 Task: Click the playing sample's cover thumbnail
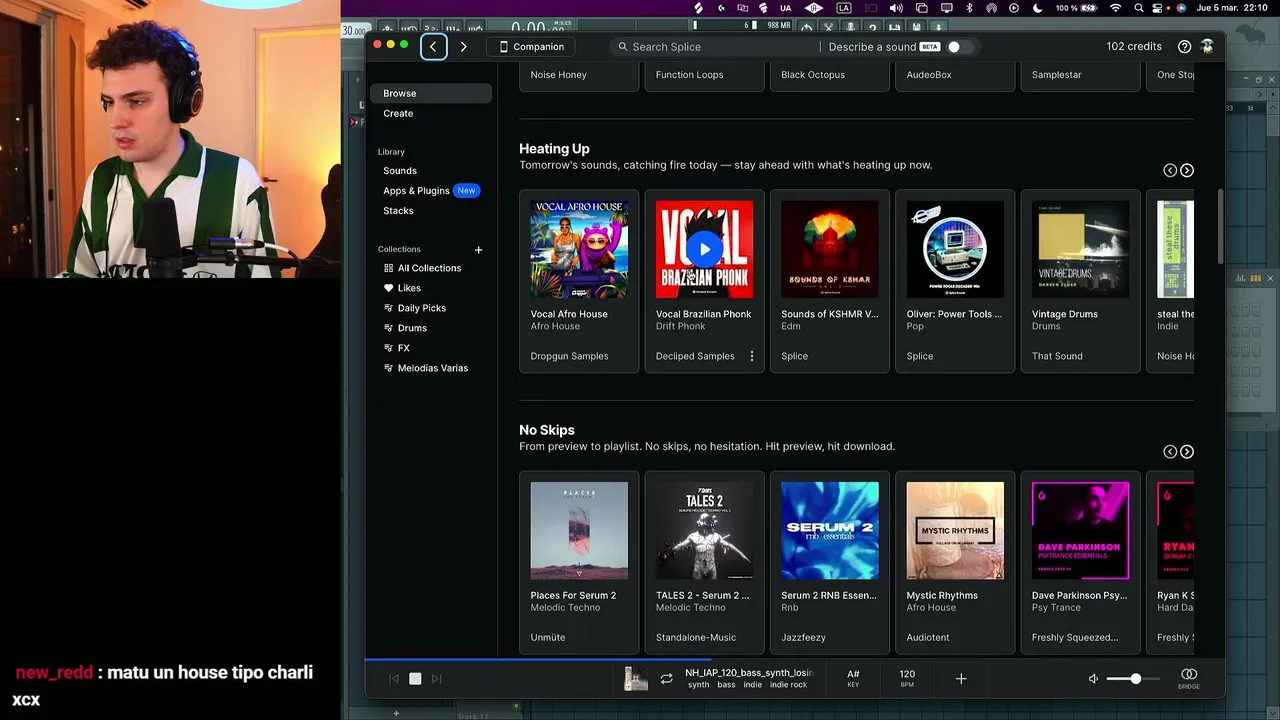636,679
